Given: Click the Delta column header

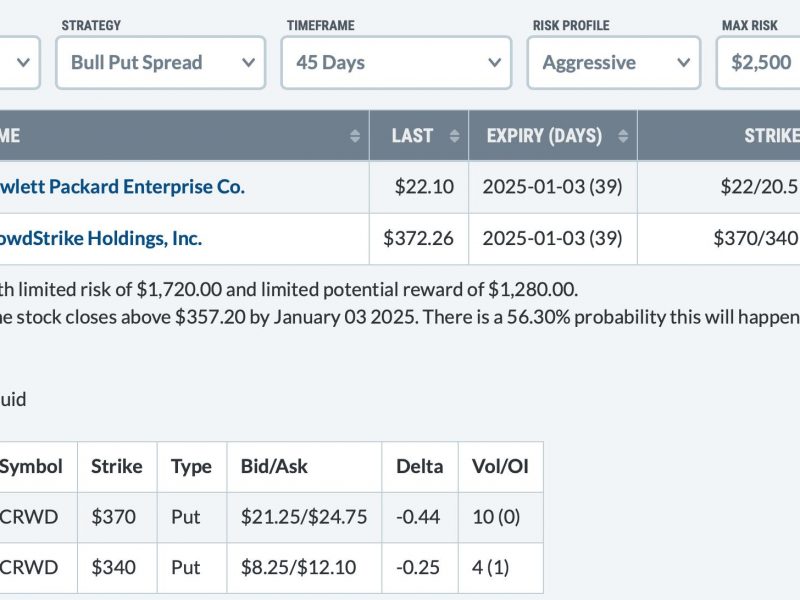Looking at the screenshot, I should coord(420,467).
